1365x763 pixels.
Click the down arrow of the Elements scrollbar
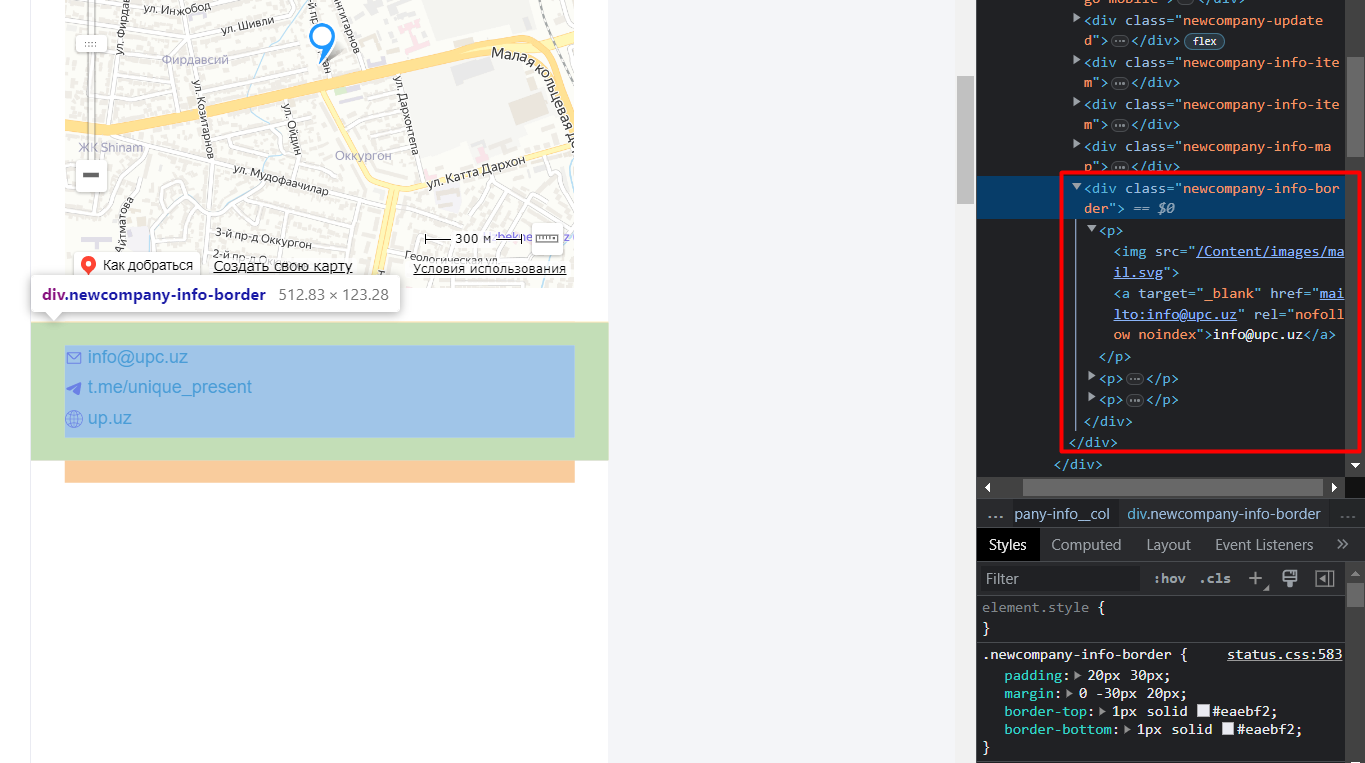coord(1355,465)
